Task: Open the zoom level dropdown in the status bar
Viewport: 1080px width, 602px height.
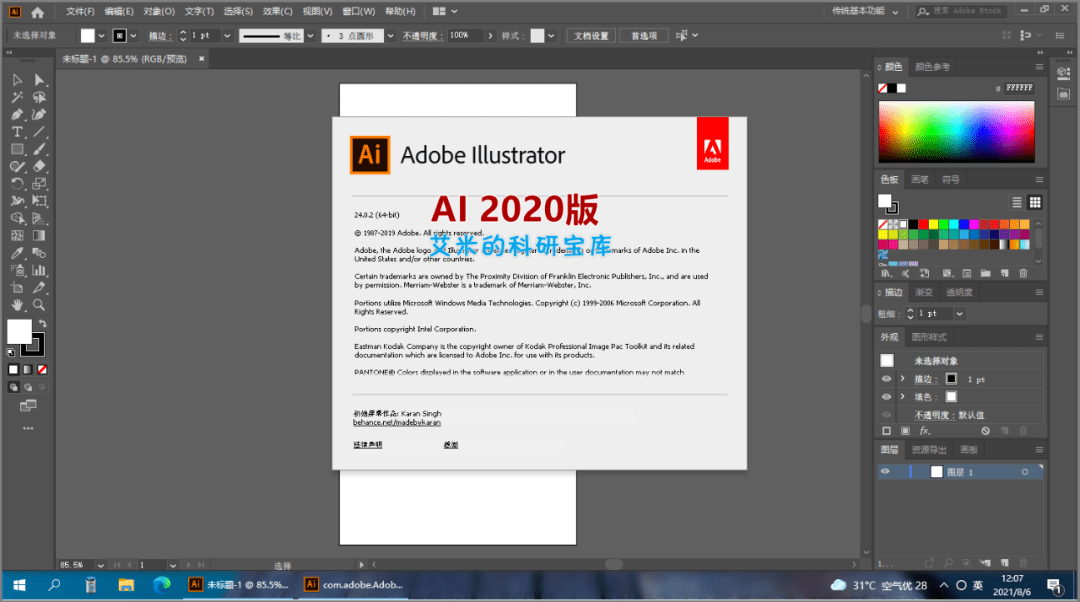Action: click(x=101, y=565)
